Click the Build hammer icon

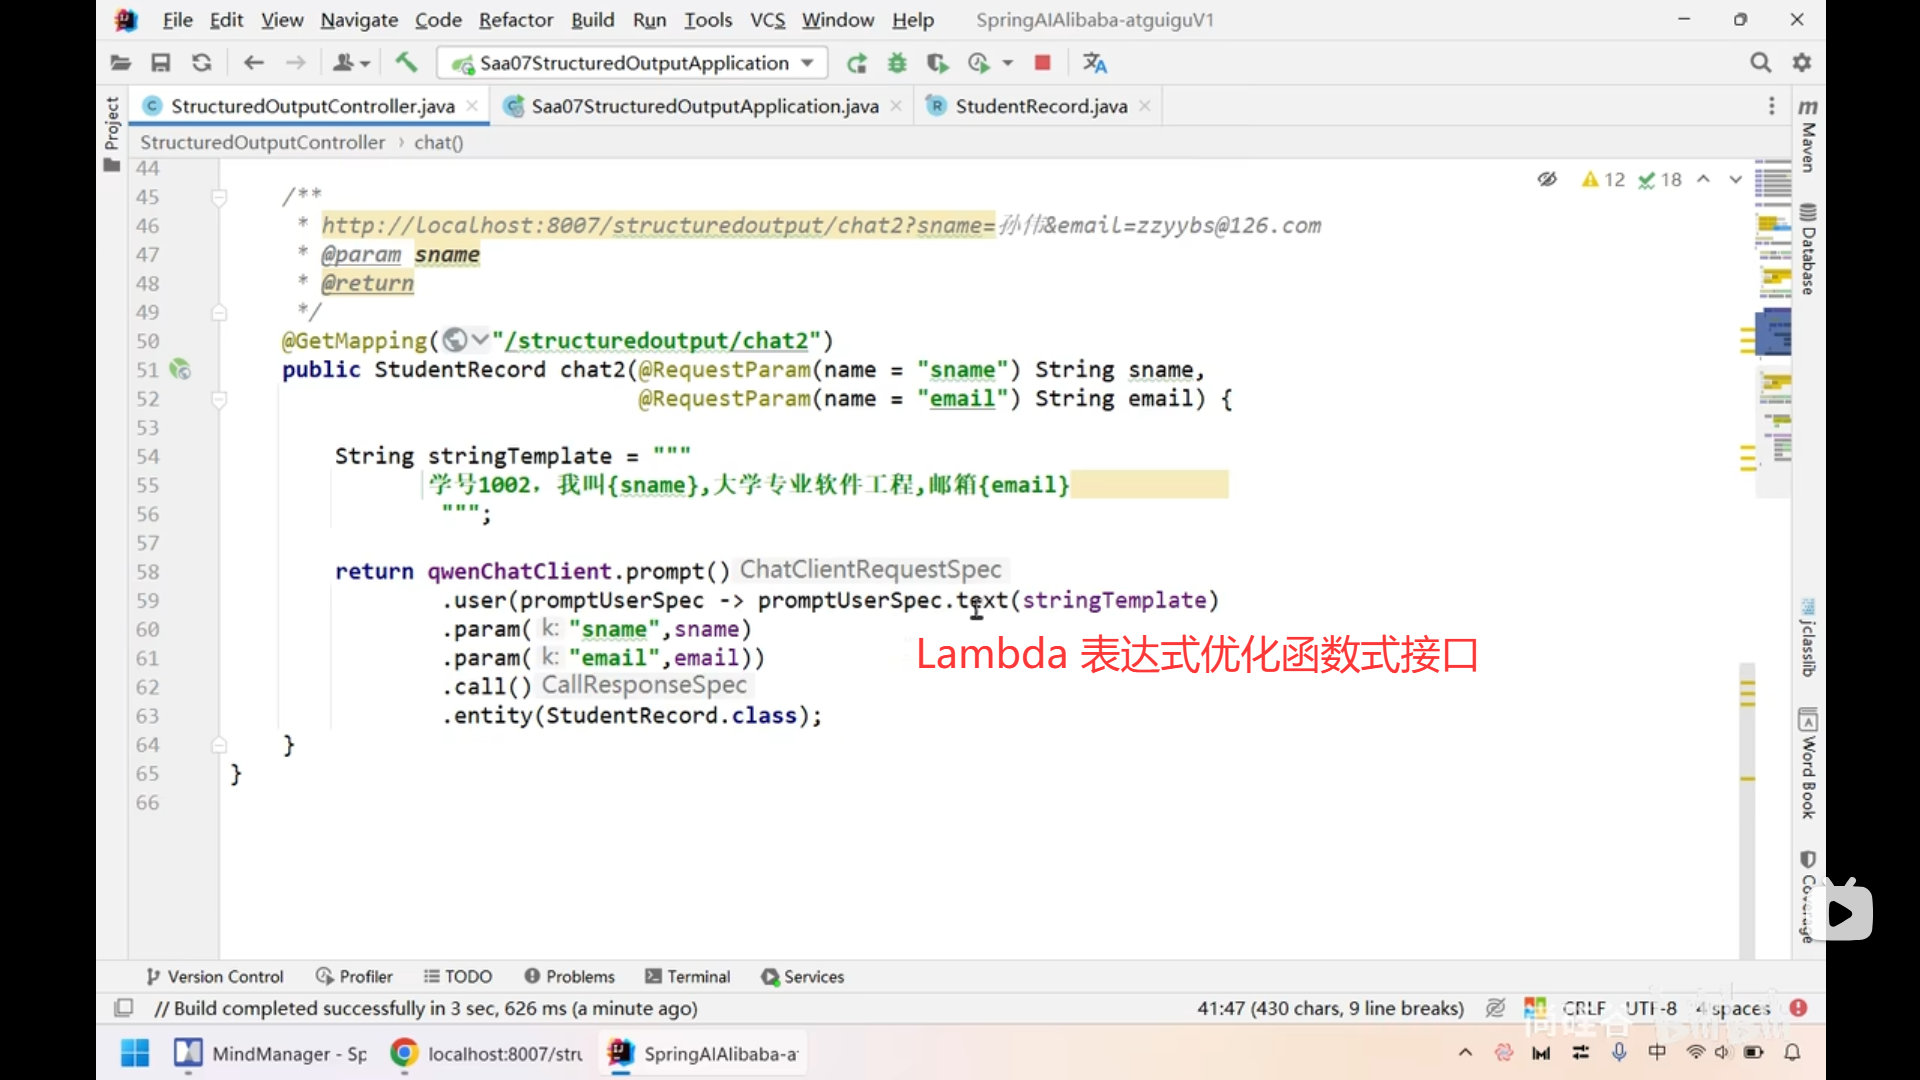click(x=406, y=63)
